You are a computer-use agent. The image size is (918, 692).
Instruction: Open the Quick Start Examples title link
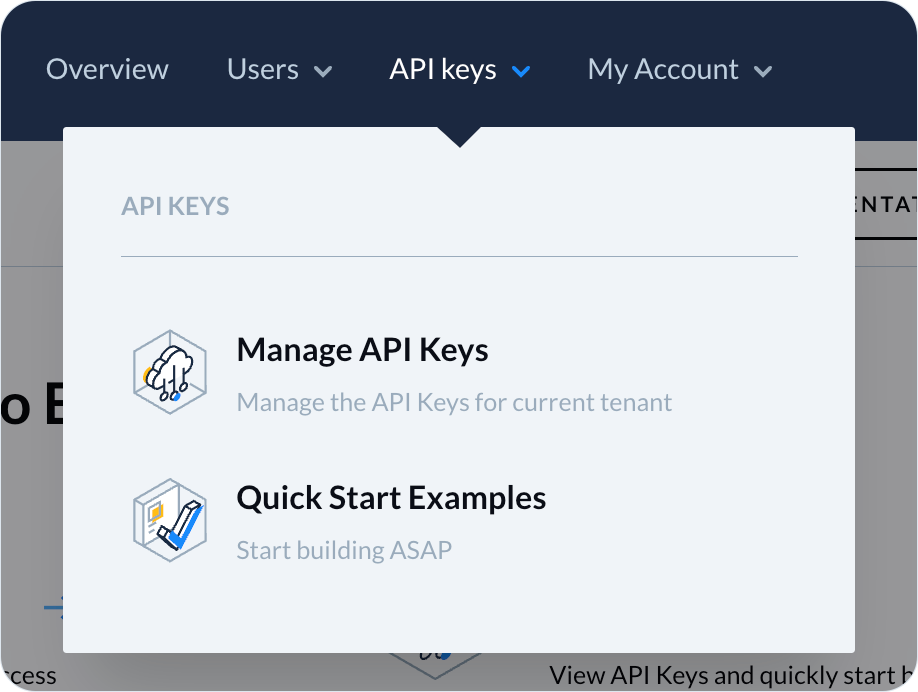click(391, 498)
